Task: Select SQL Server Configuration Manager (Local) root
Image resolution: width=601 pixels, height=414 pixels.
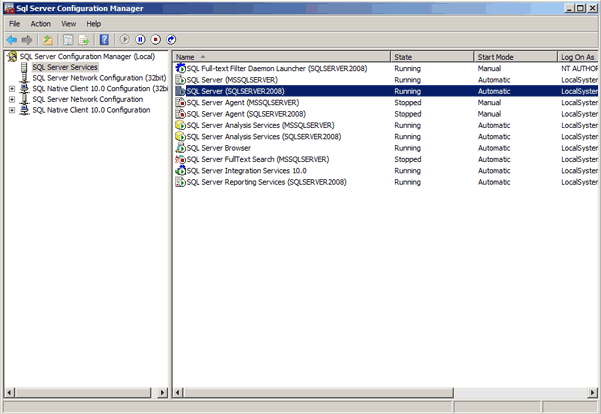Action: pos(87,56)
